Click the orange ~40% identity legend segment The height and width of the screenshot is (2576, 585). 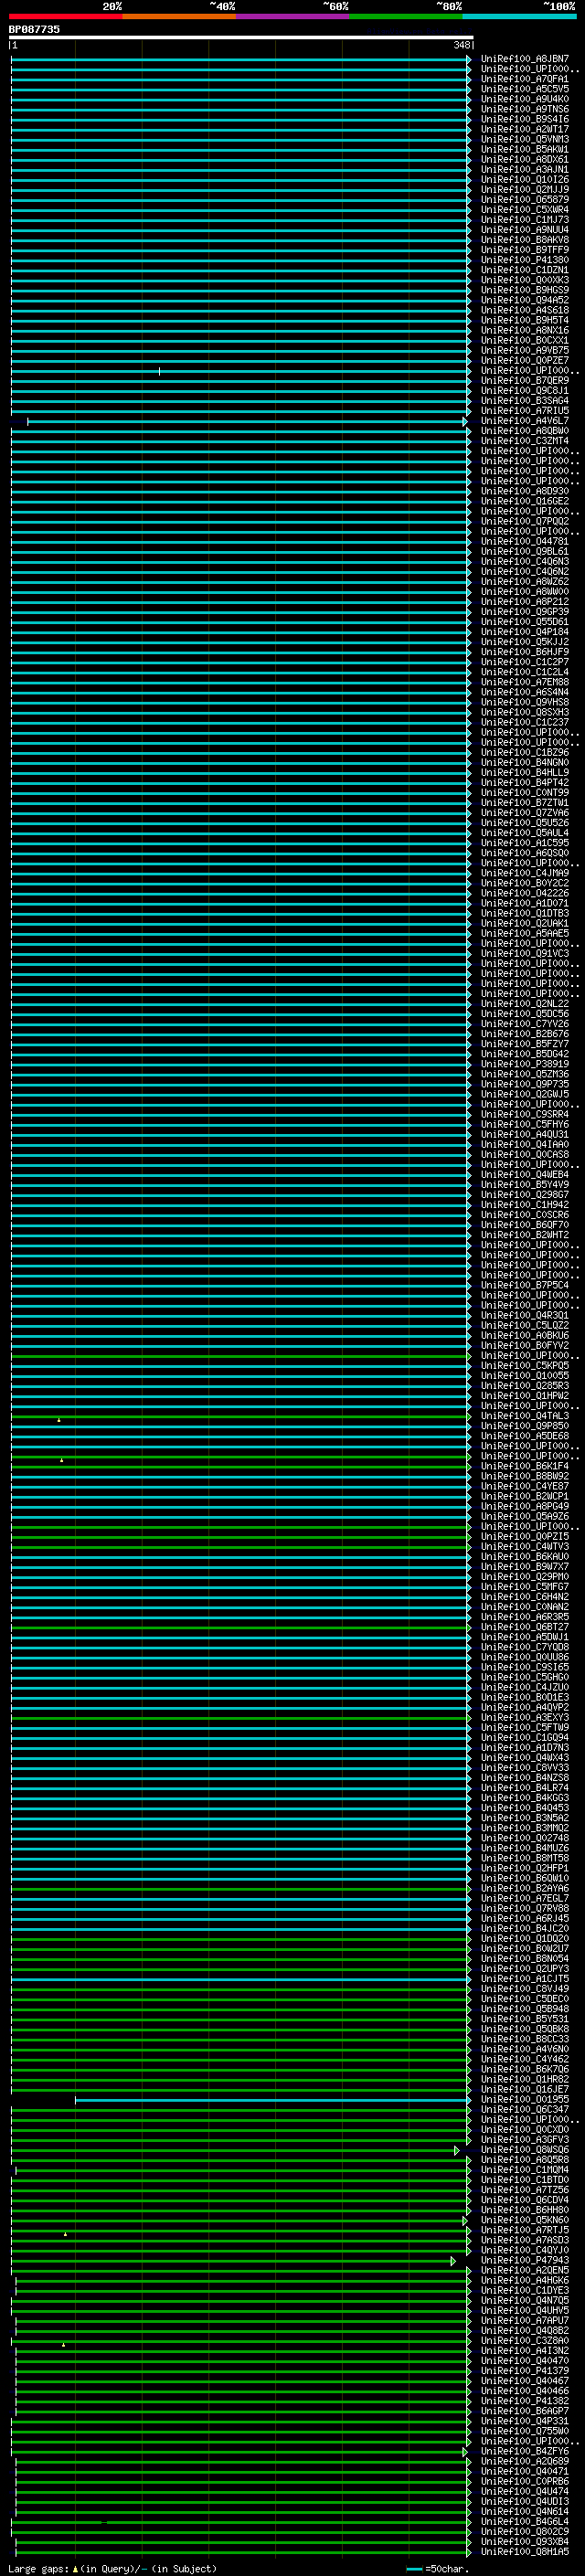pyautogui.click(x=179, y=17)
